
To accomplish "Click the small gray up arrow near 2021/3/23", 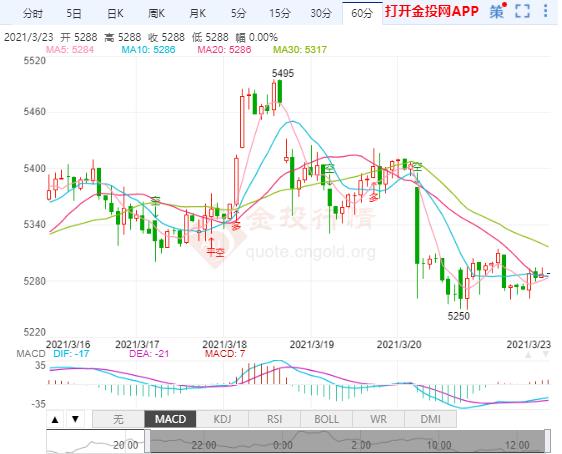I will 528,355.
